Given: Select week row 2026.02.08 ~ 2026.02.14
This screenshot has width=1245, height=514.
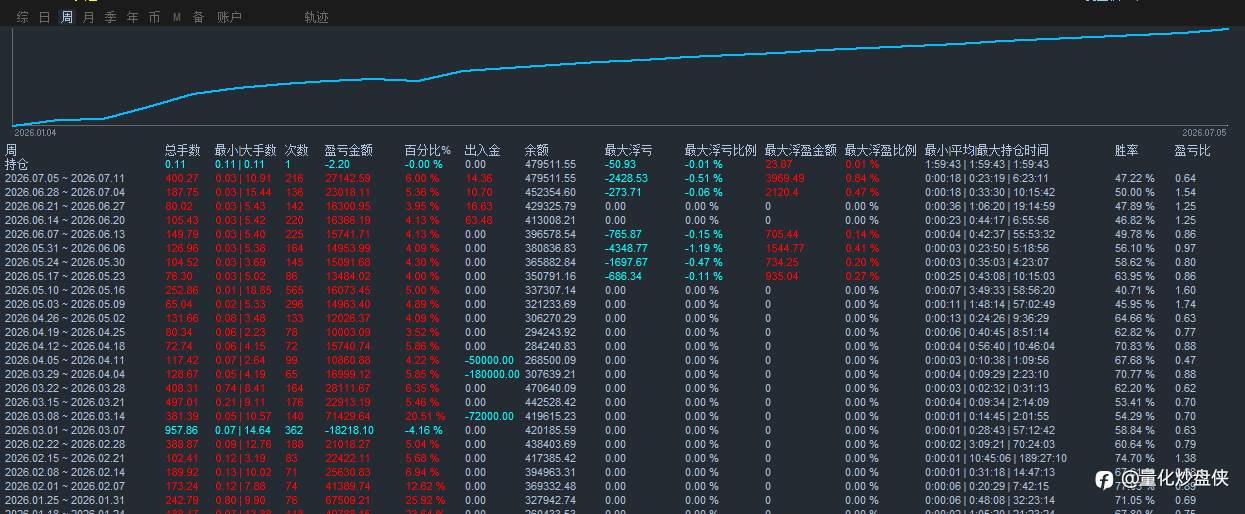Looking at the screenshot, I should (x=65, y=472).
